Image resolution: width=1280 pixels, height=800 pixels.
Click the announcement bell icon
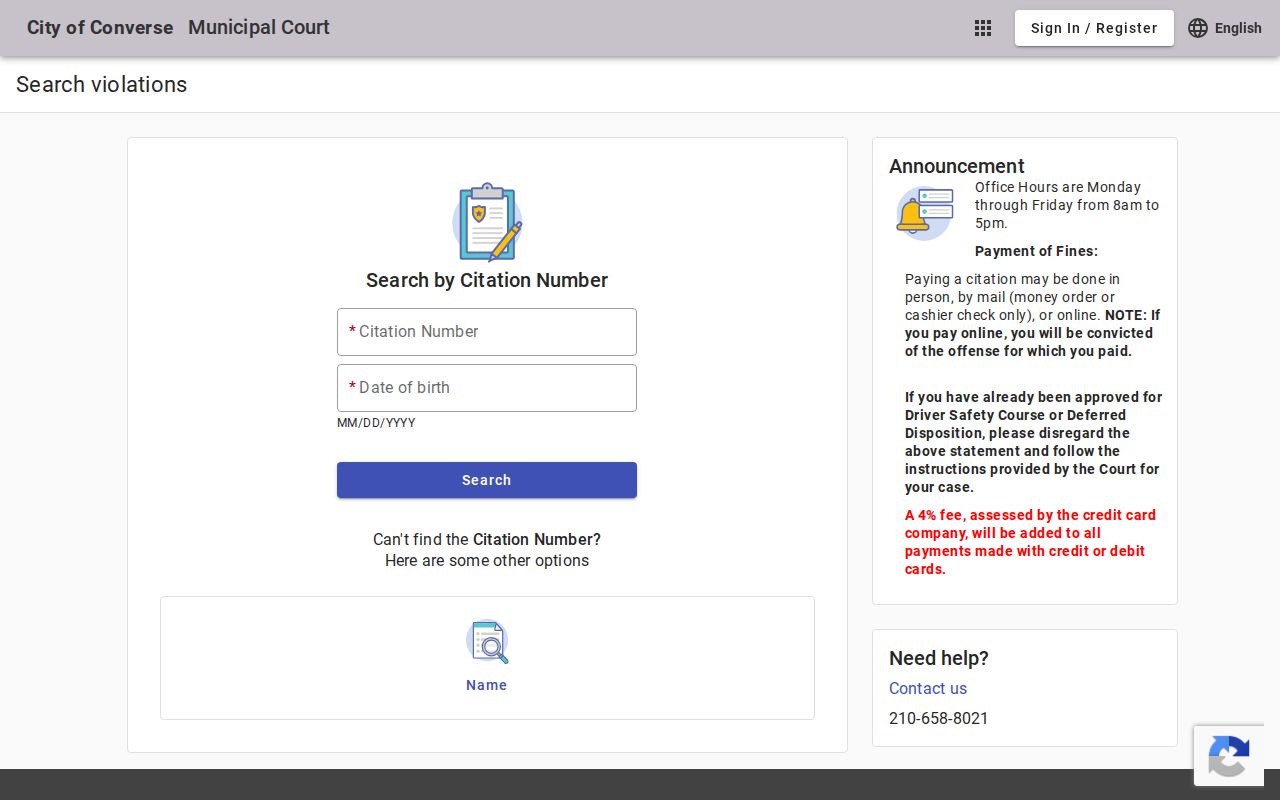[x=924, y=213]
